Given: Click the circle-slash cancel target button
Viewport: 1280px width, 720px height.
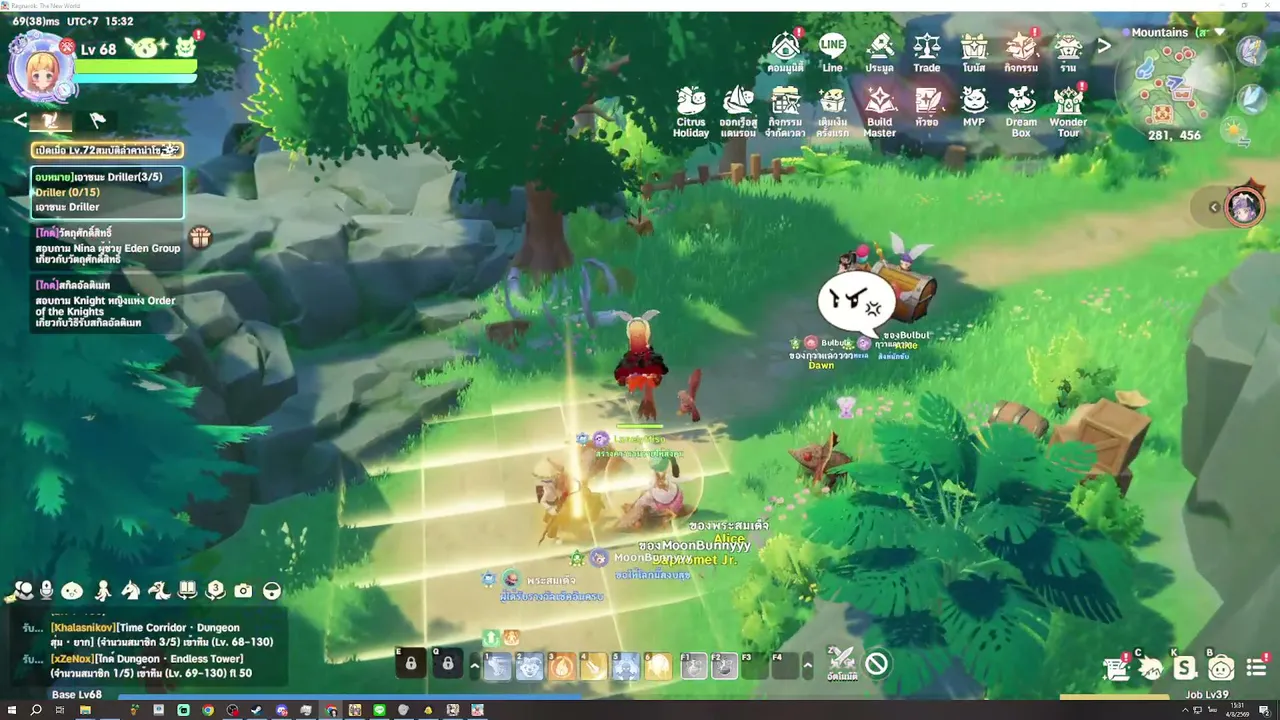Looking at the screenshot, I should point(877,664).
